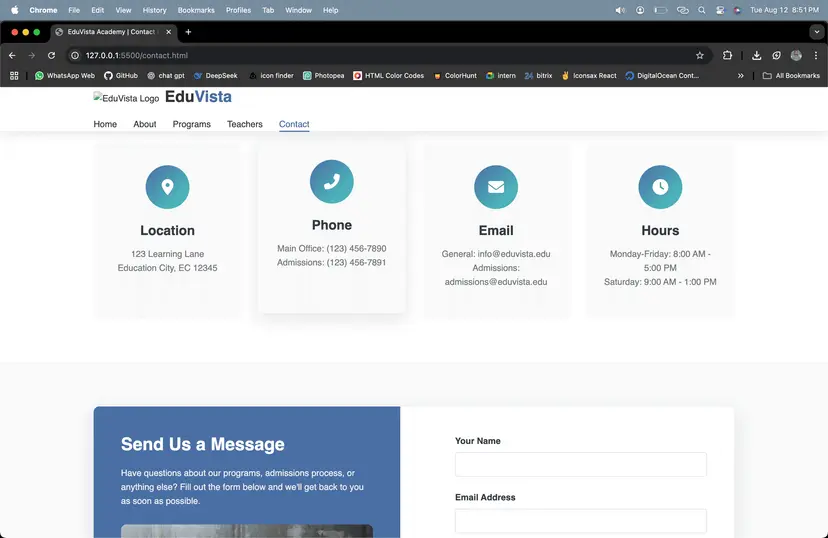Bookmark this page with the star icon

click(x=700, y=56)
